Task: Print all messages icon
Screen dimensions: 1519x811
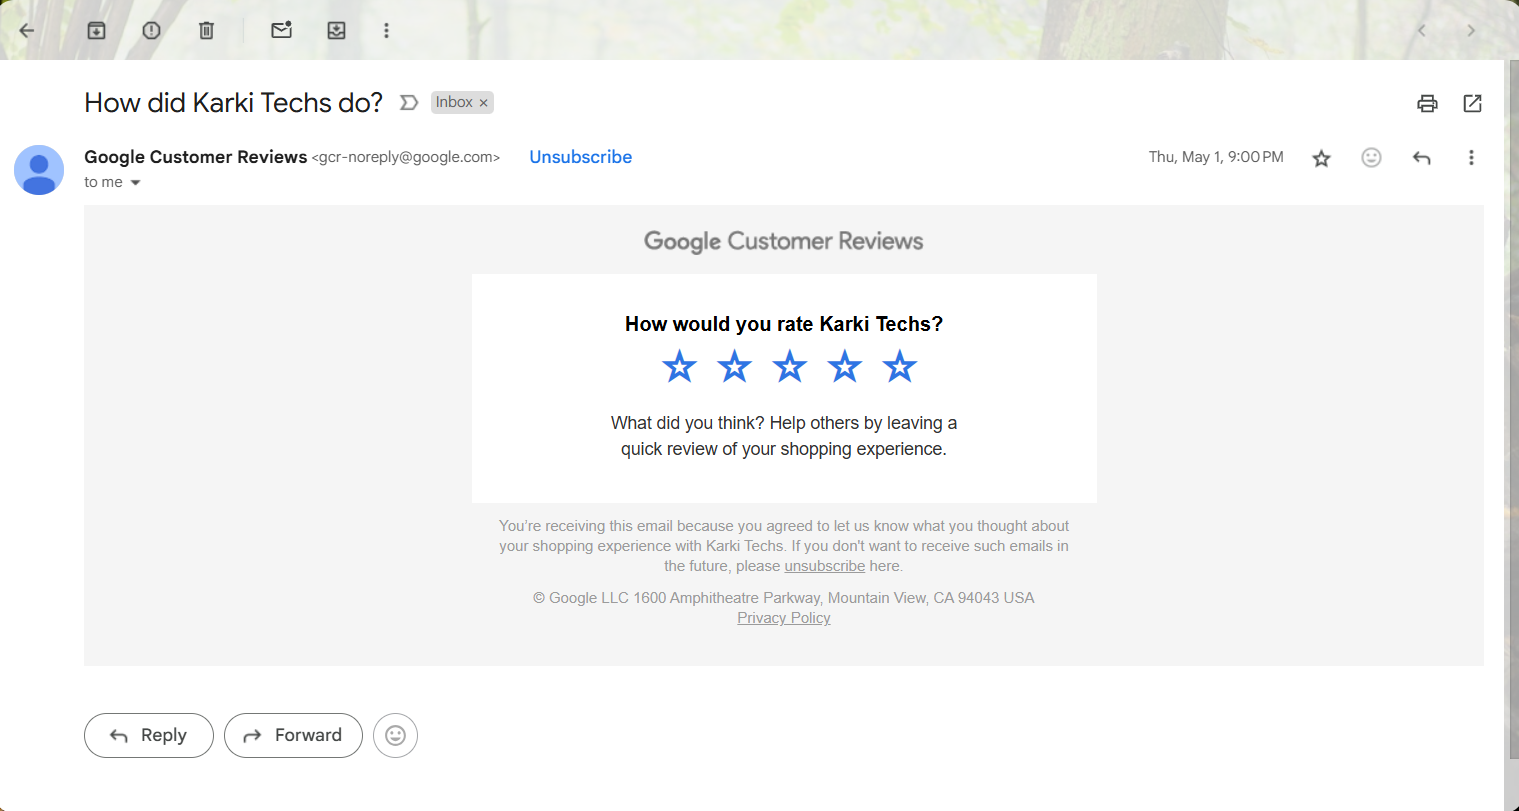Action: pos(1427,103)
